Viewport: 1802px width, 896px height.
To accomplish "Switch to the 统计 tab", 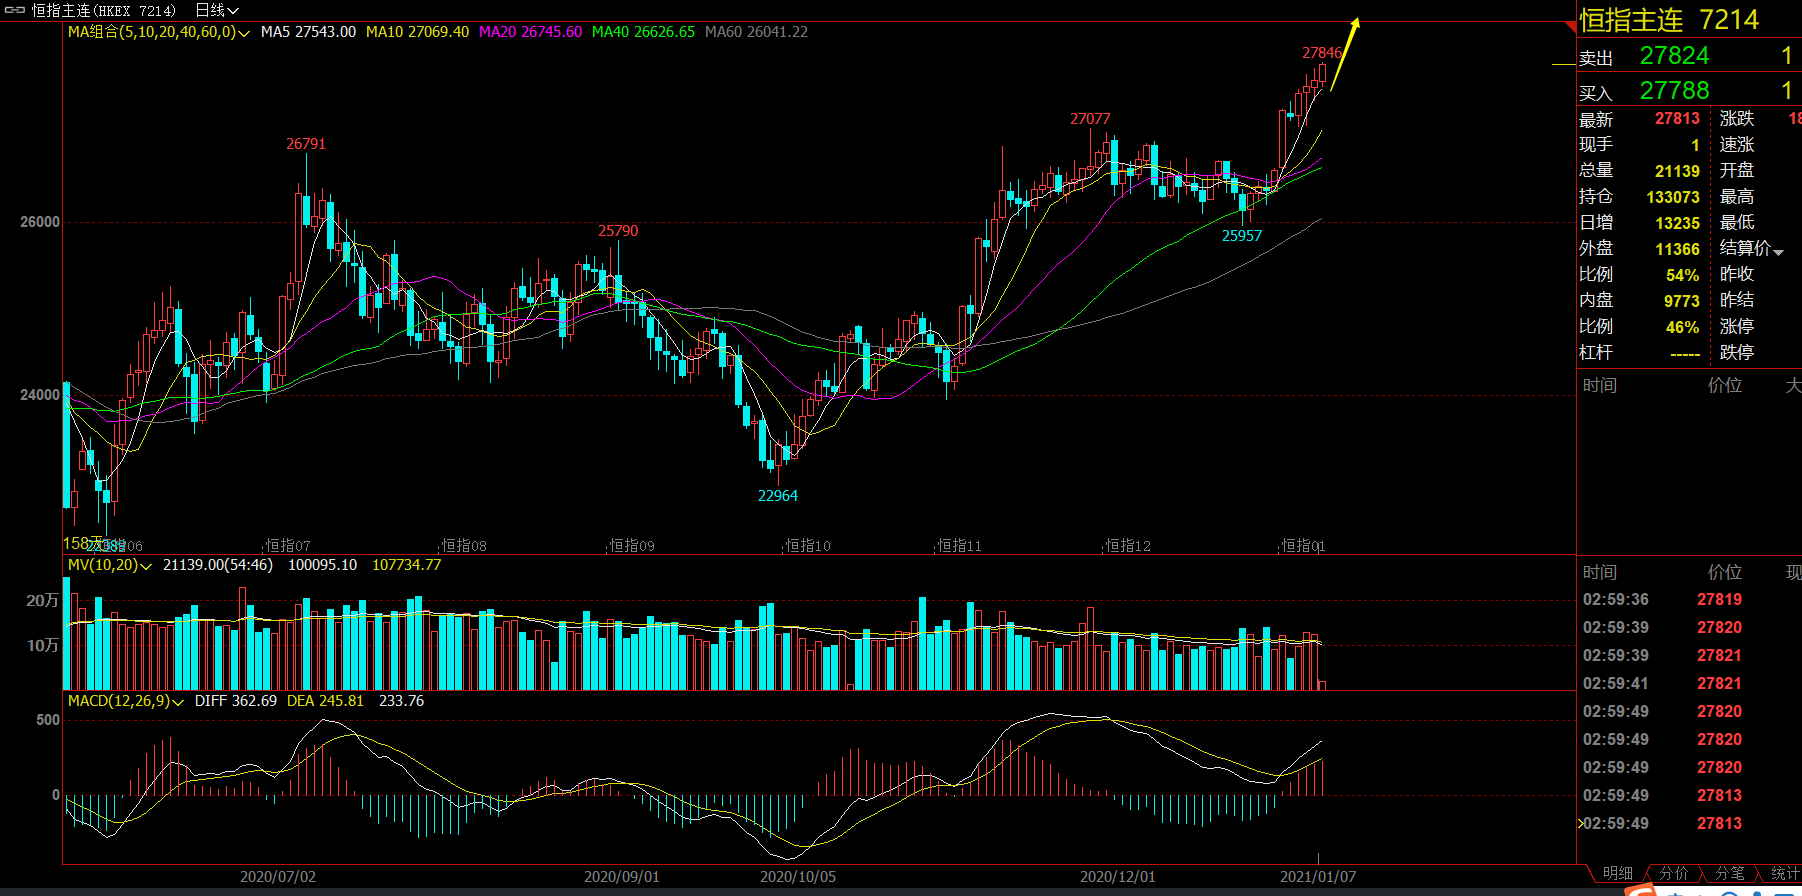I will click(x=1785, y=873).
